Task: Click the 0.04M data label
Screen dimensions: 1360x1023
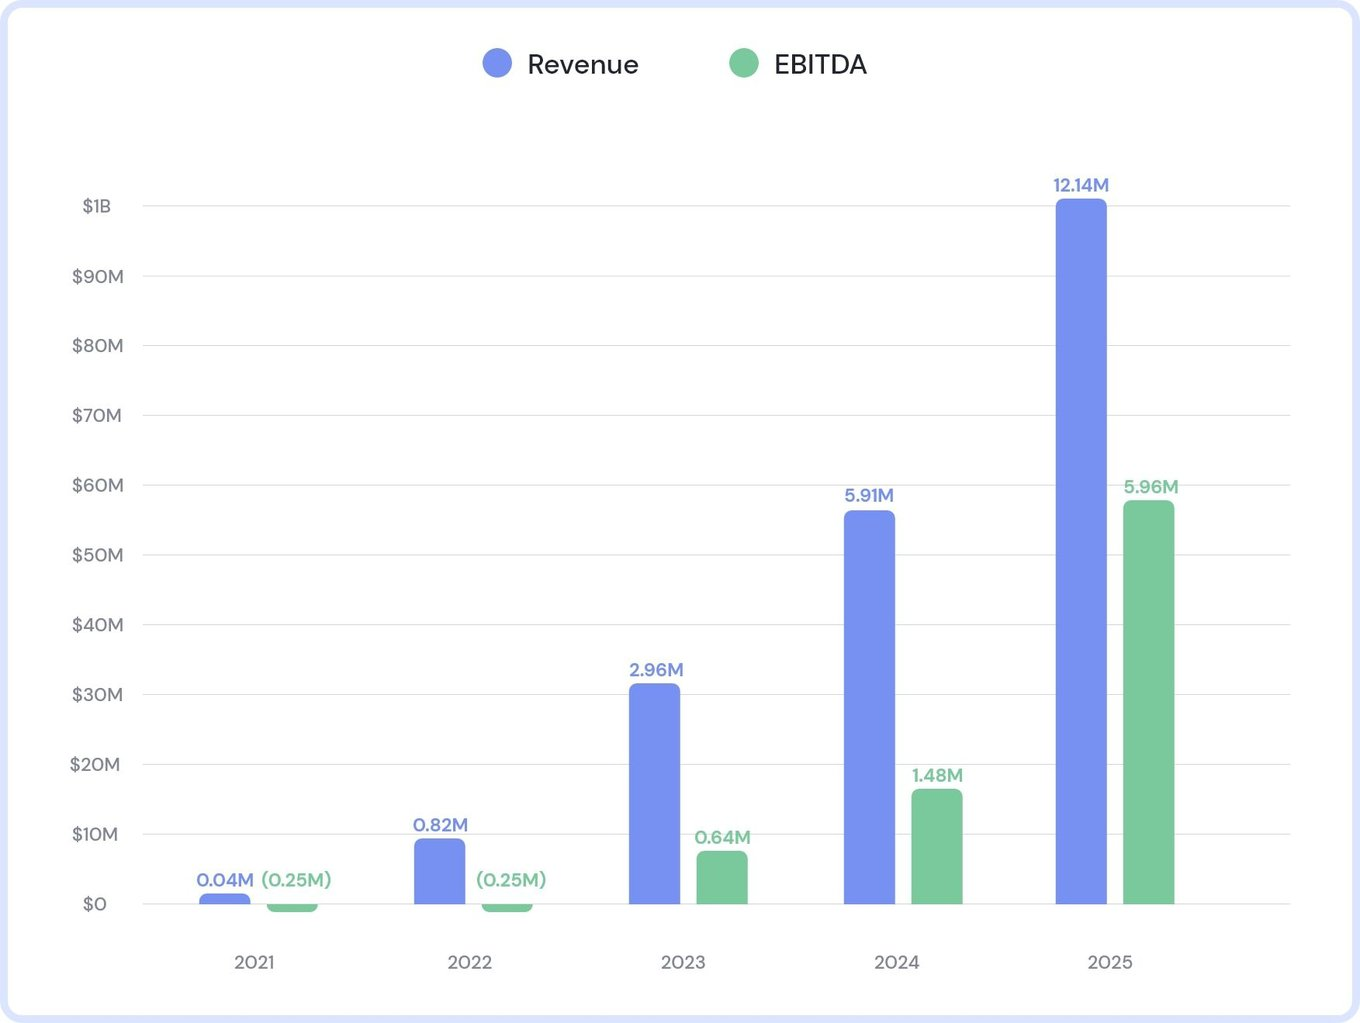Action: click(x=225, y=880)
